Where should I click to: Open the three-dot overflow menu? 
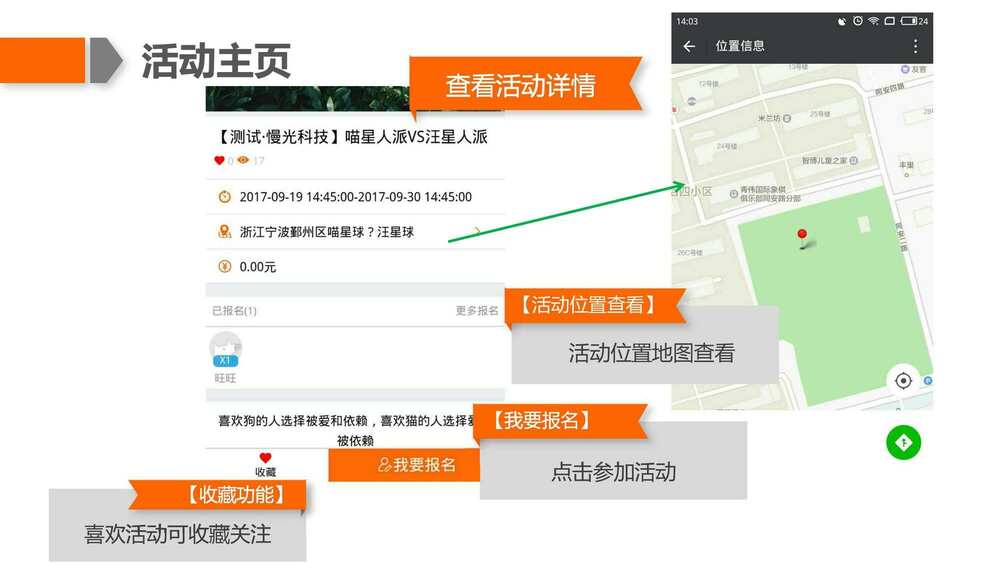click(915, 46)
